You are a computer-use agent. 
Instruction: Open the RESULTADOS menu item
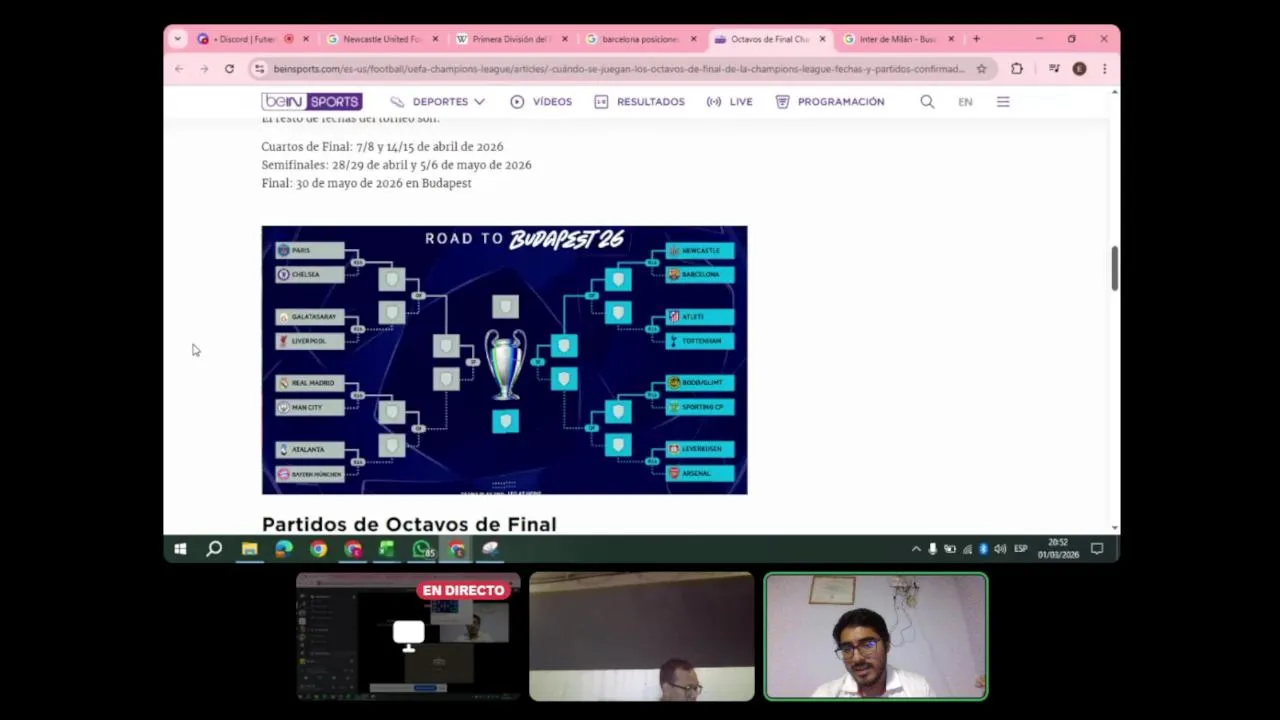[x=639, y=101]
